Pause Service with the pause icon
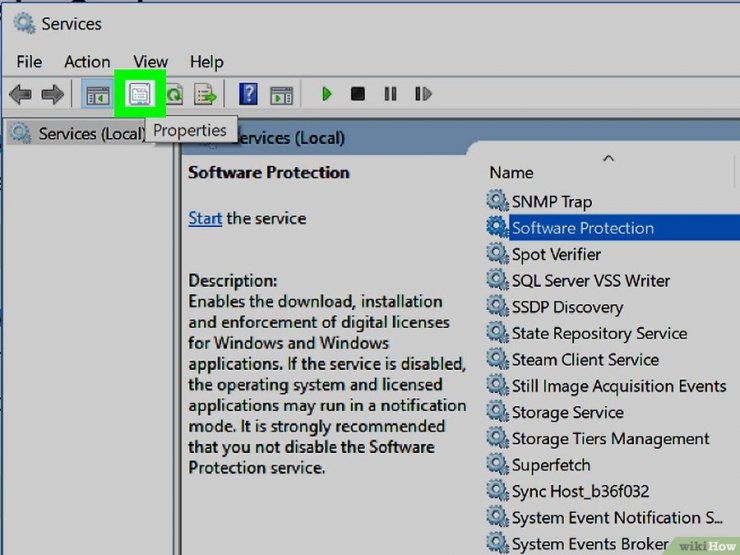The height and width of the screenshot is (555, 740). click(390, 94)
